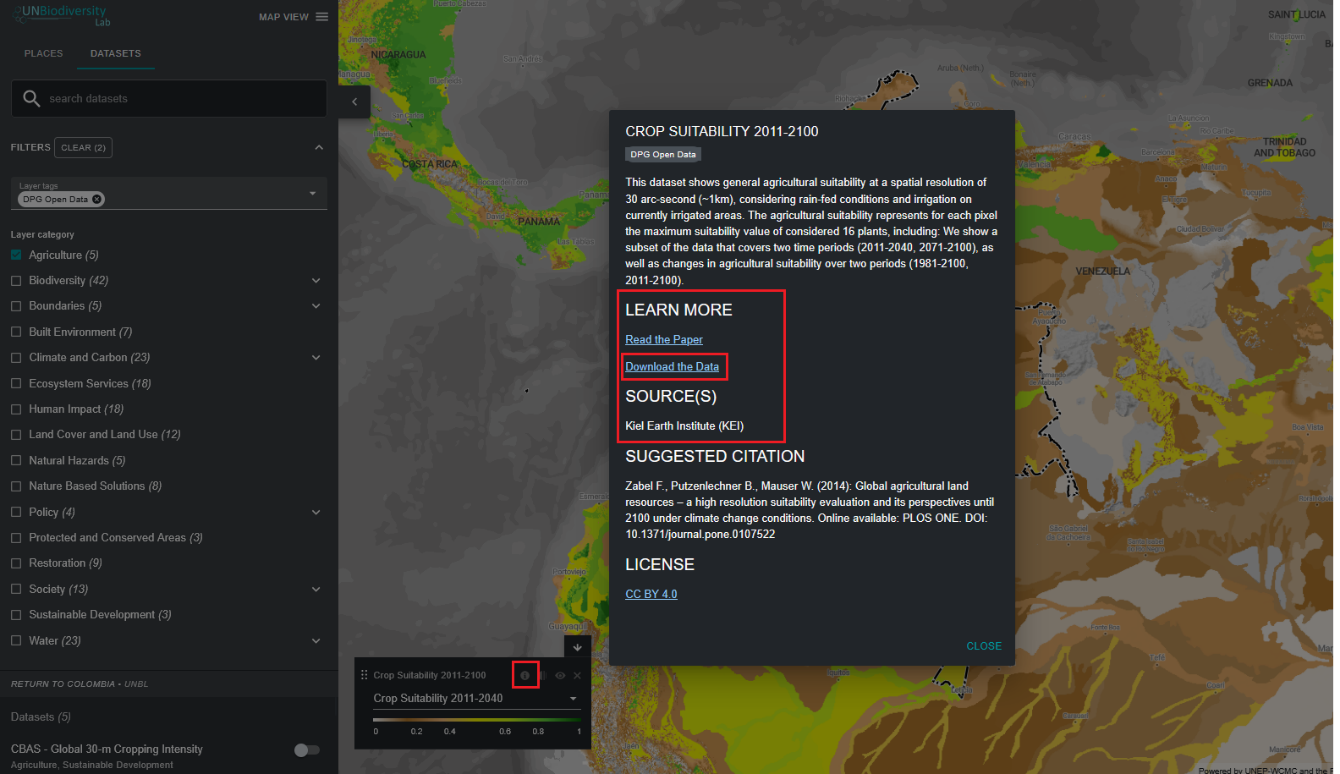
Task: Switch to the Places tab
Action: [x=43, y=54]
